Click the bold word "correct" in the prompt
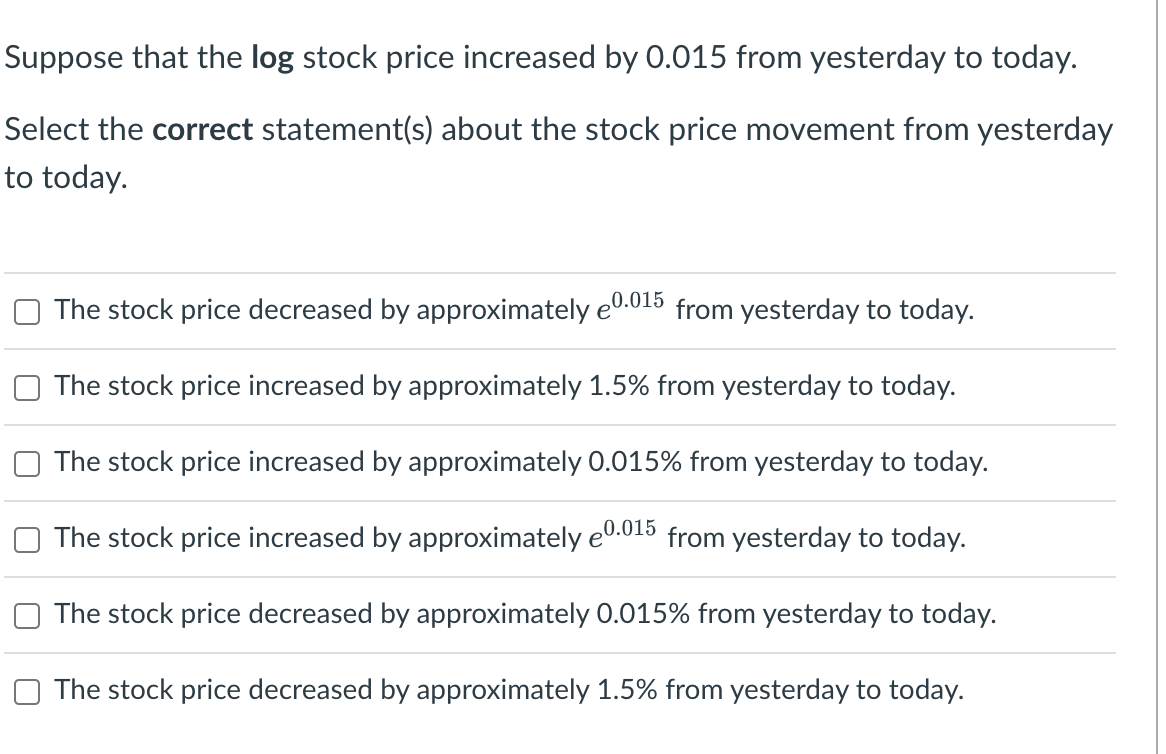Screen dimensions: 1166x754 pos(203,130)
